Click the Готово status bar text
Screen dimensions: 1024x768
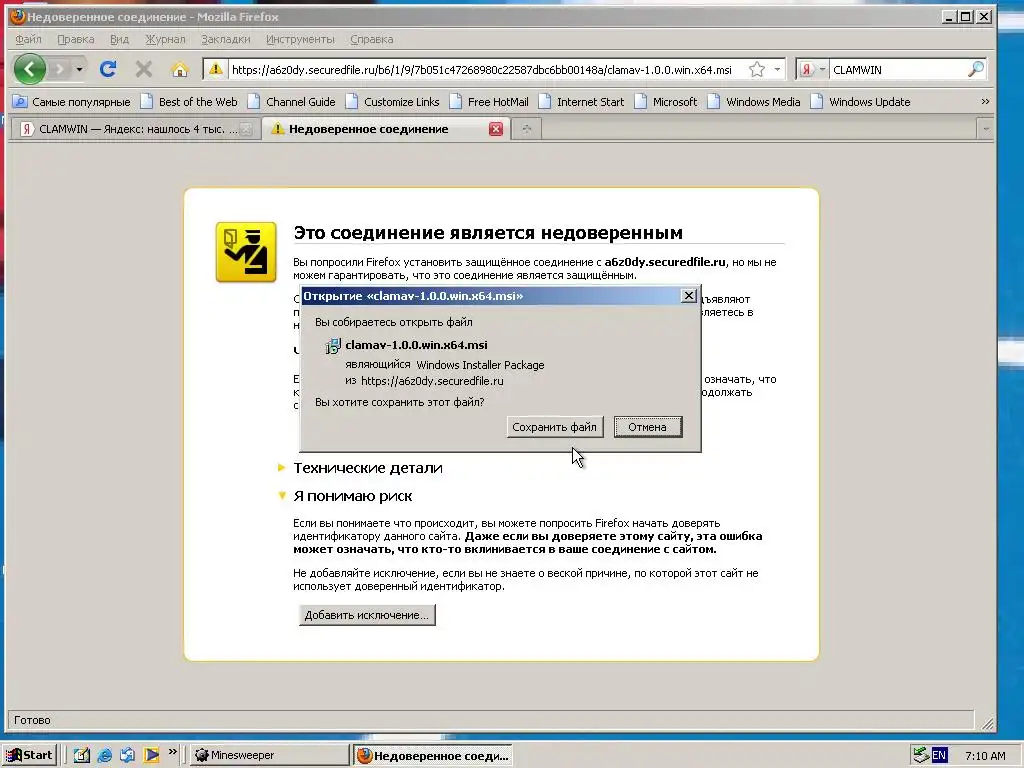32,720
